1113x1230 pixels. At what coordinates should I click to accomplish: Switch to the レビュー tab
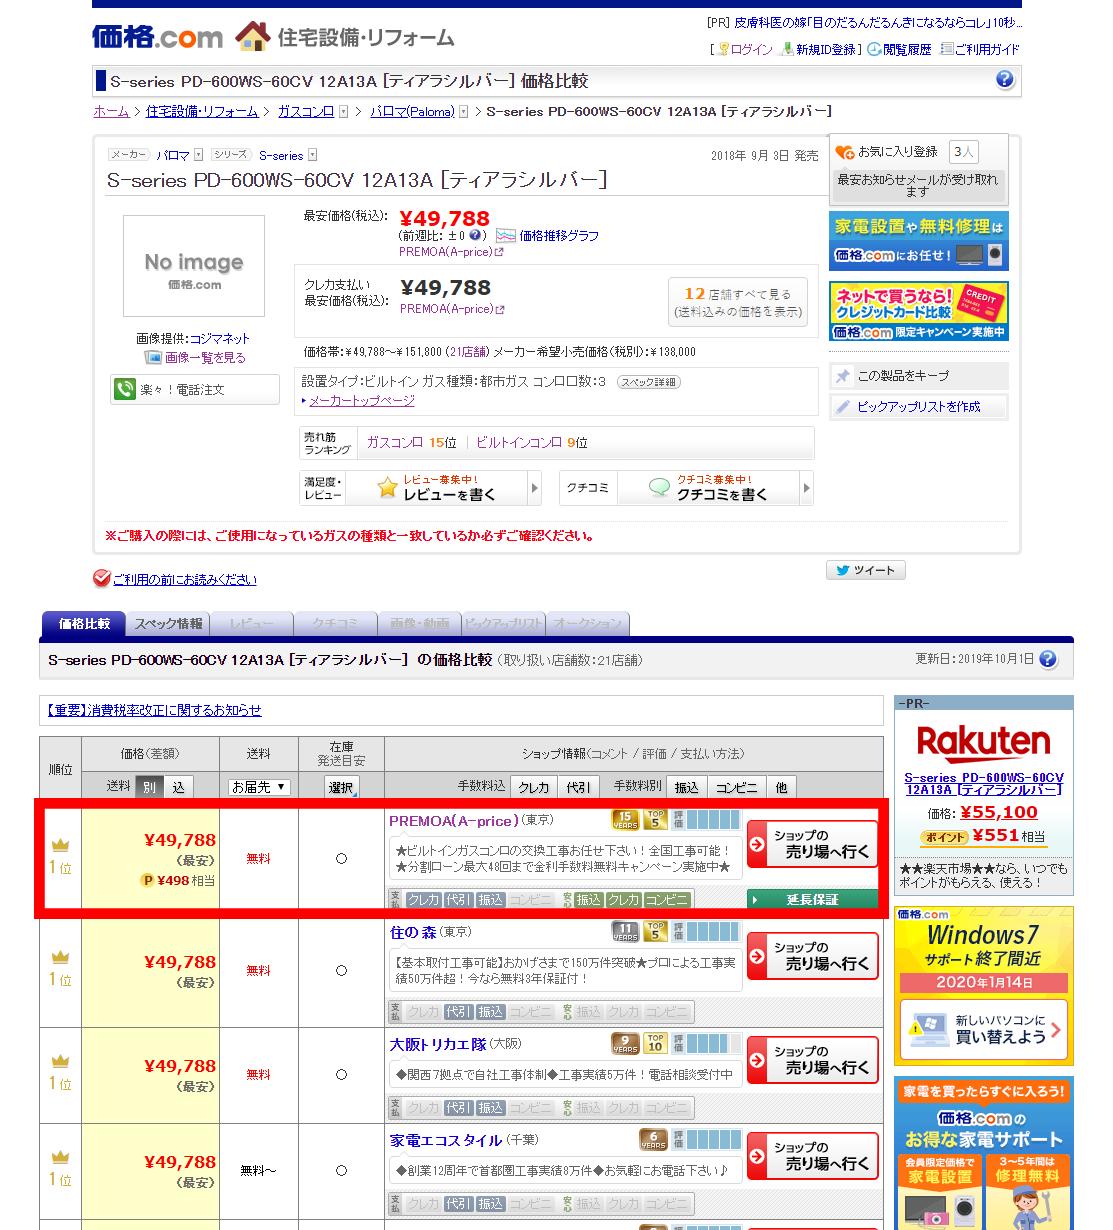pyautogui.click(x=252, y=623)
